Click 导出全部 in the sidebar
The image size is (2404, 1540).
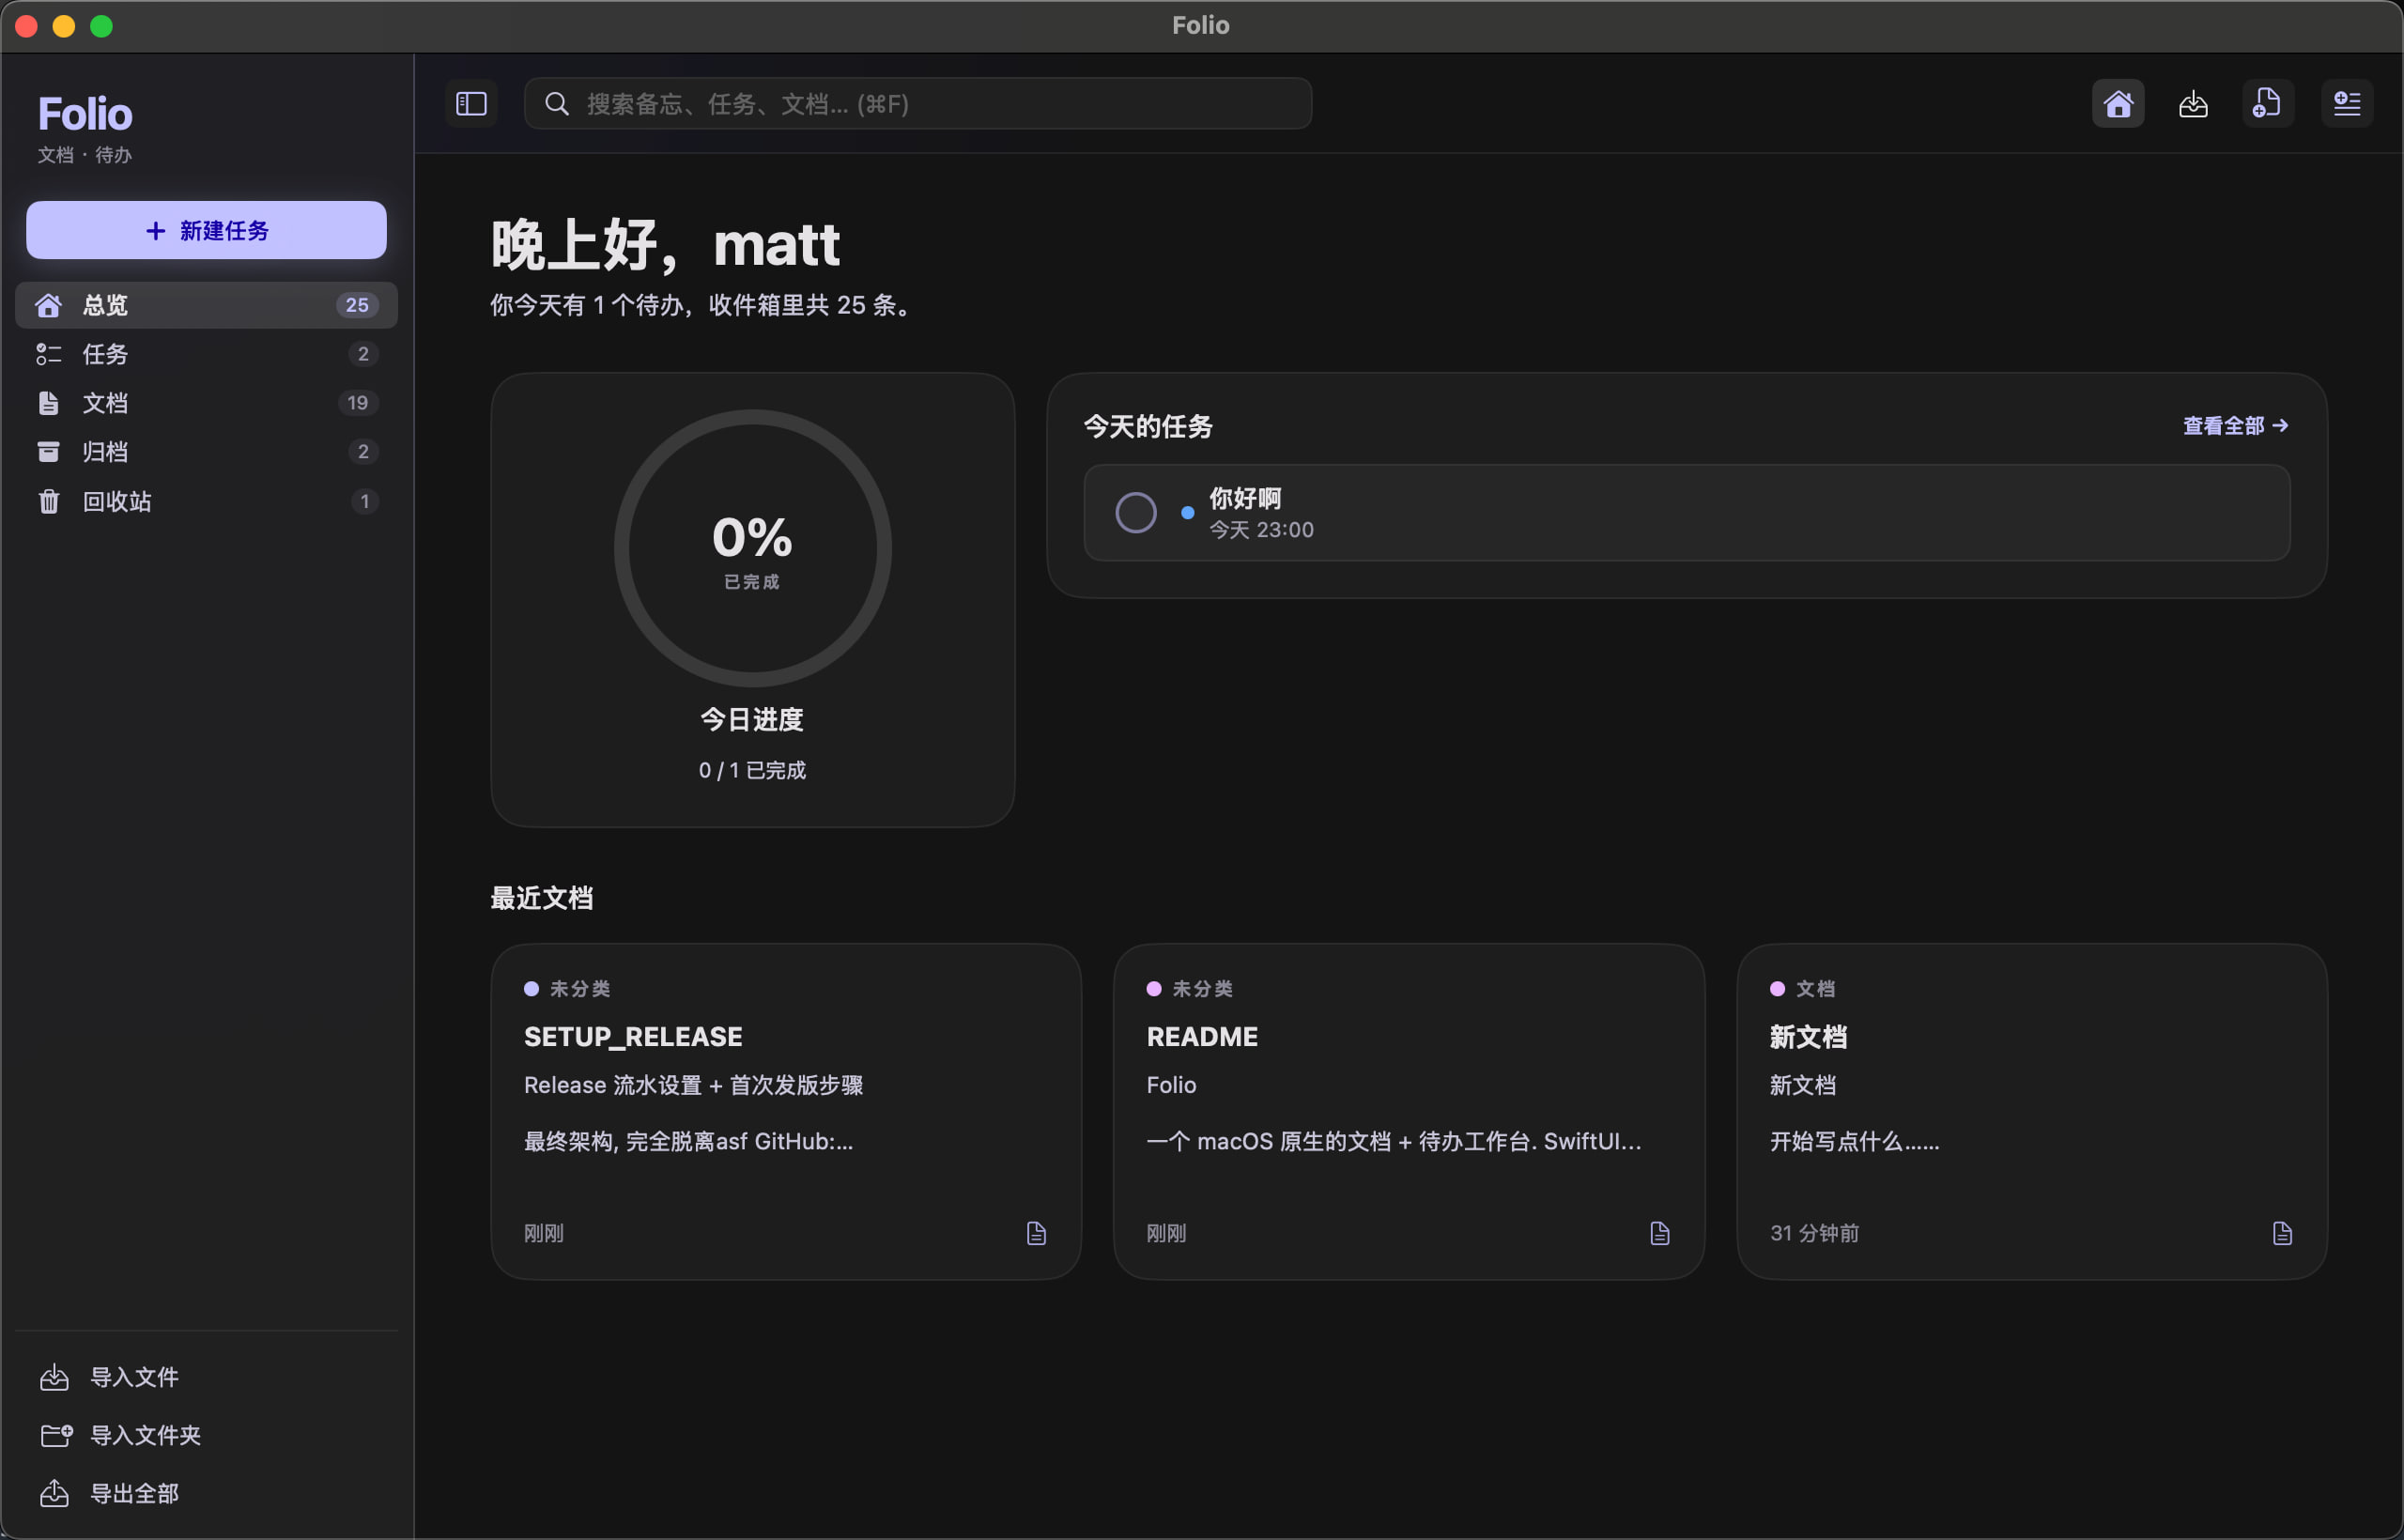click(x=134, y=1493)
